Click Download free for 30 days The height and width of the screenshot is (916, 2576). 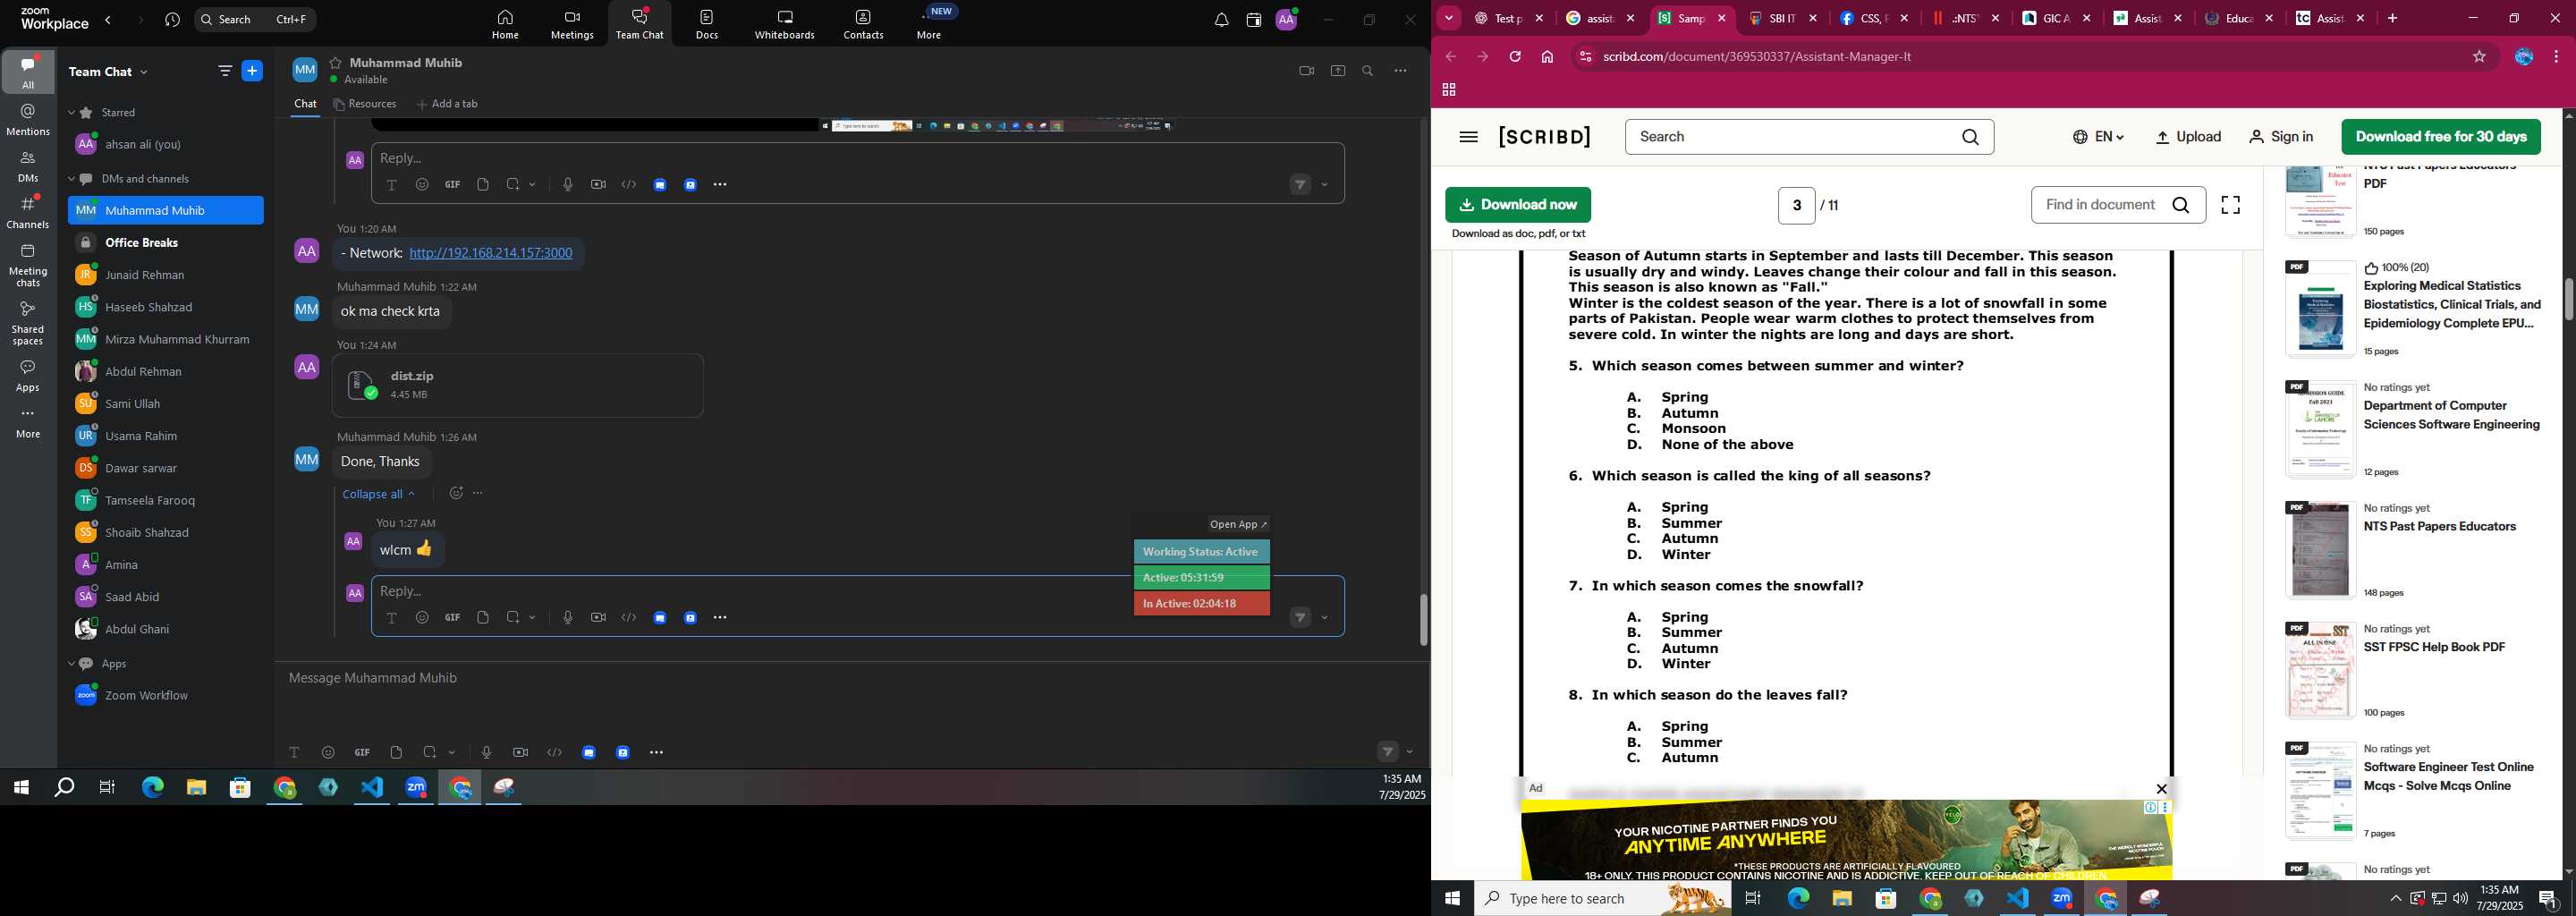2441,137
